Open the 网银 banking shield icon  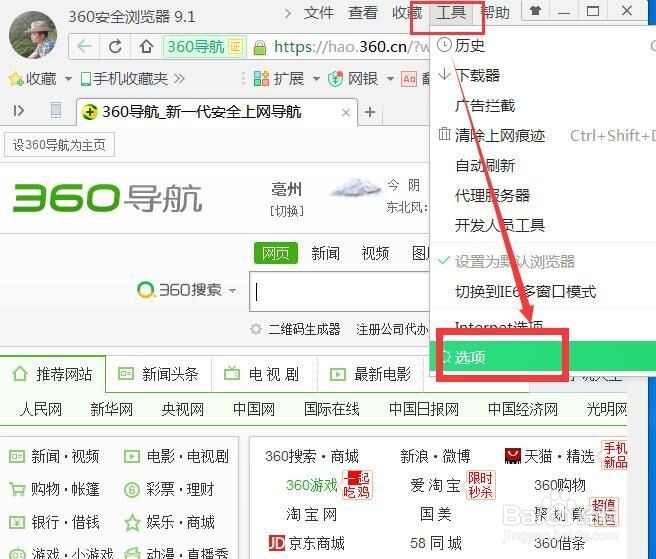[336, 79]
